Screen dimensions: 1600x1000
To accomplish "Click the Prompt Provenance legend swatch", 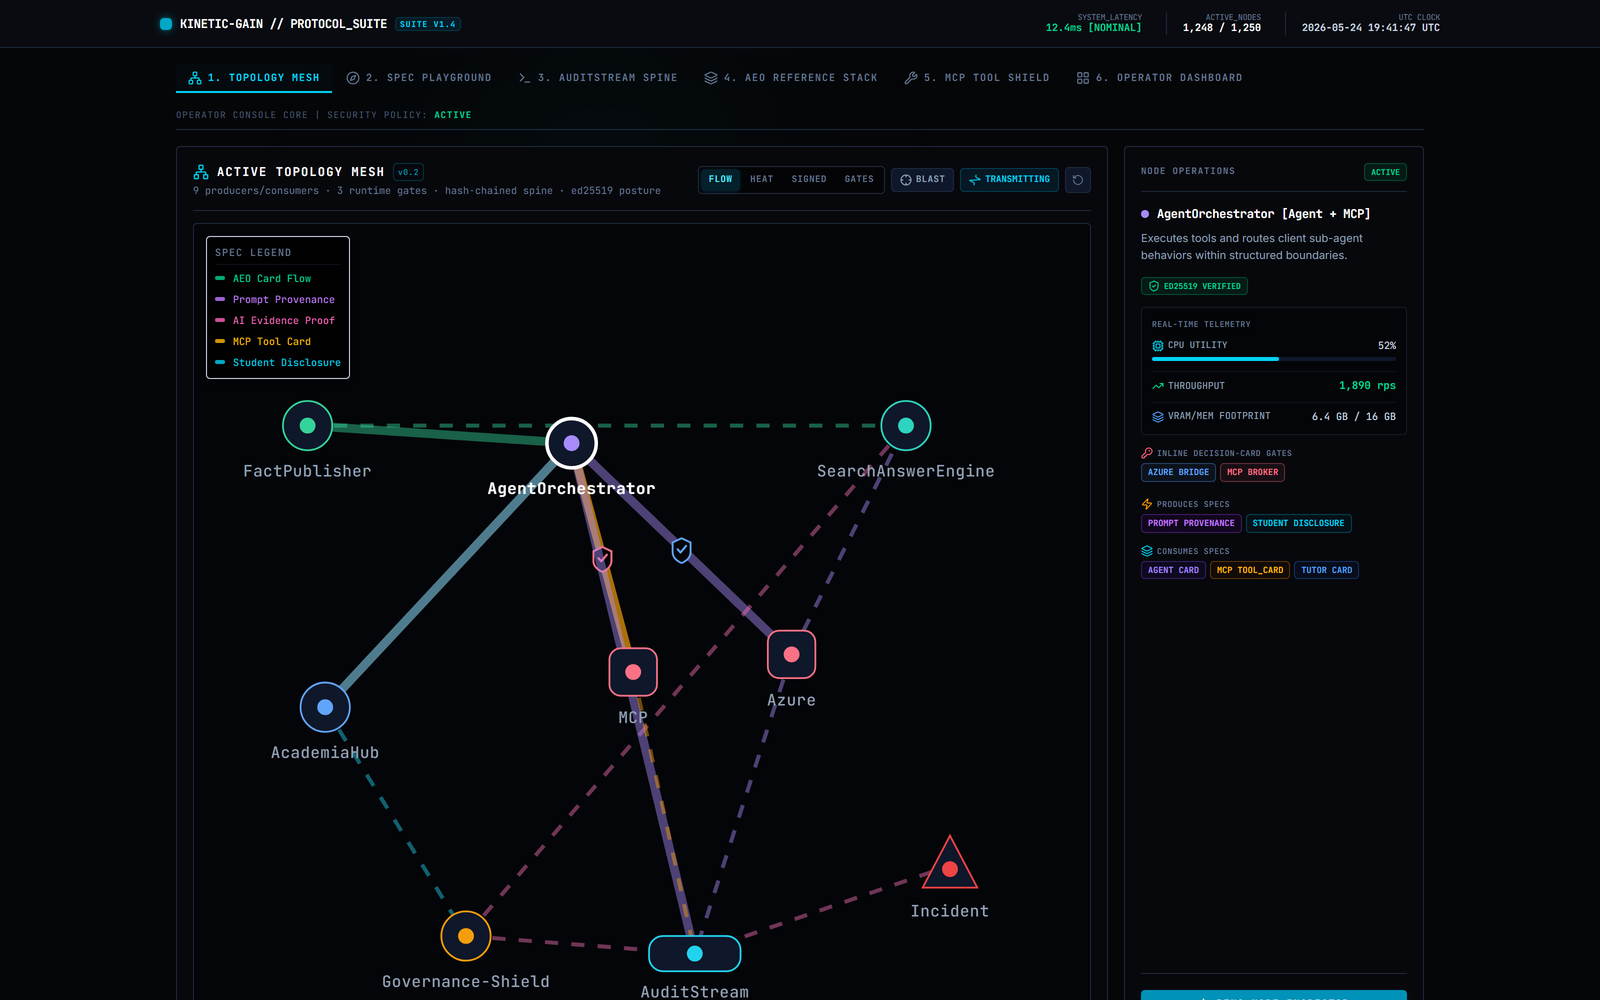I will click(220, 299).
